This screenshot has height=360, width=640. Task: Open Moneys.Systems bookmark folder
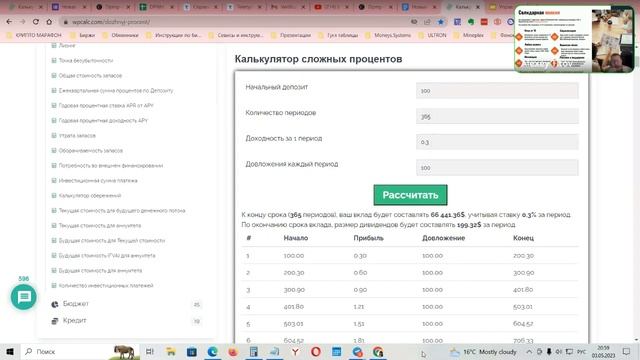click(389, 35)
